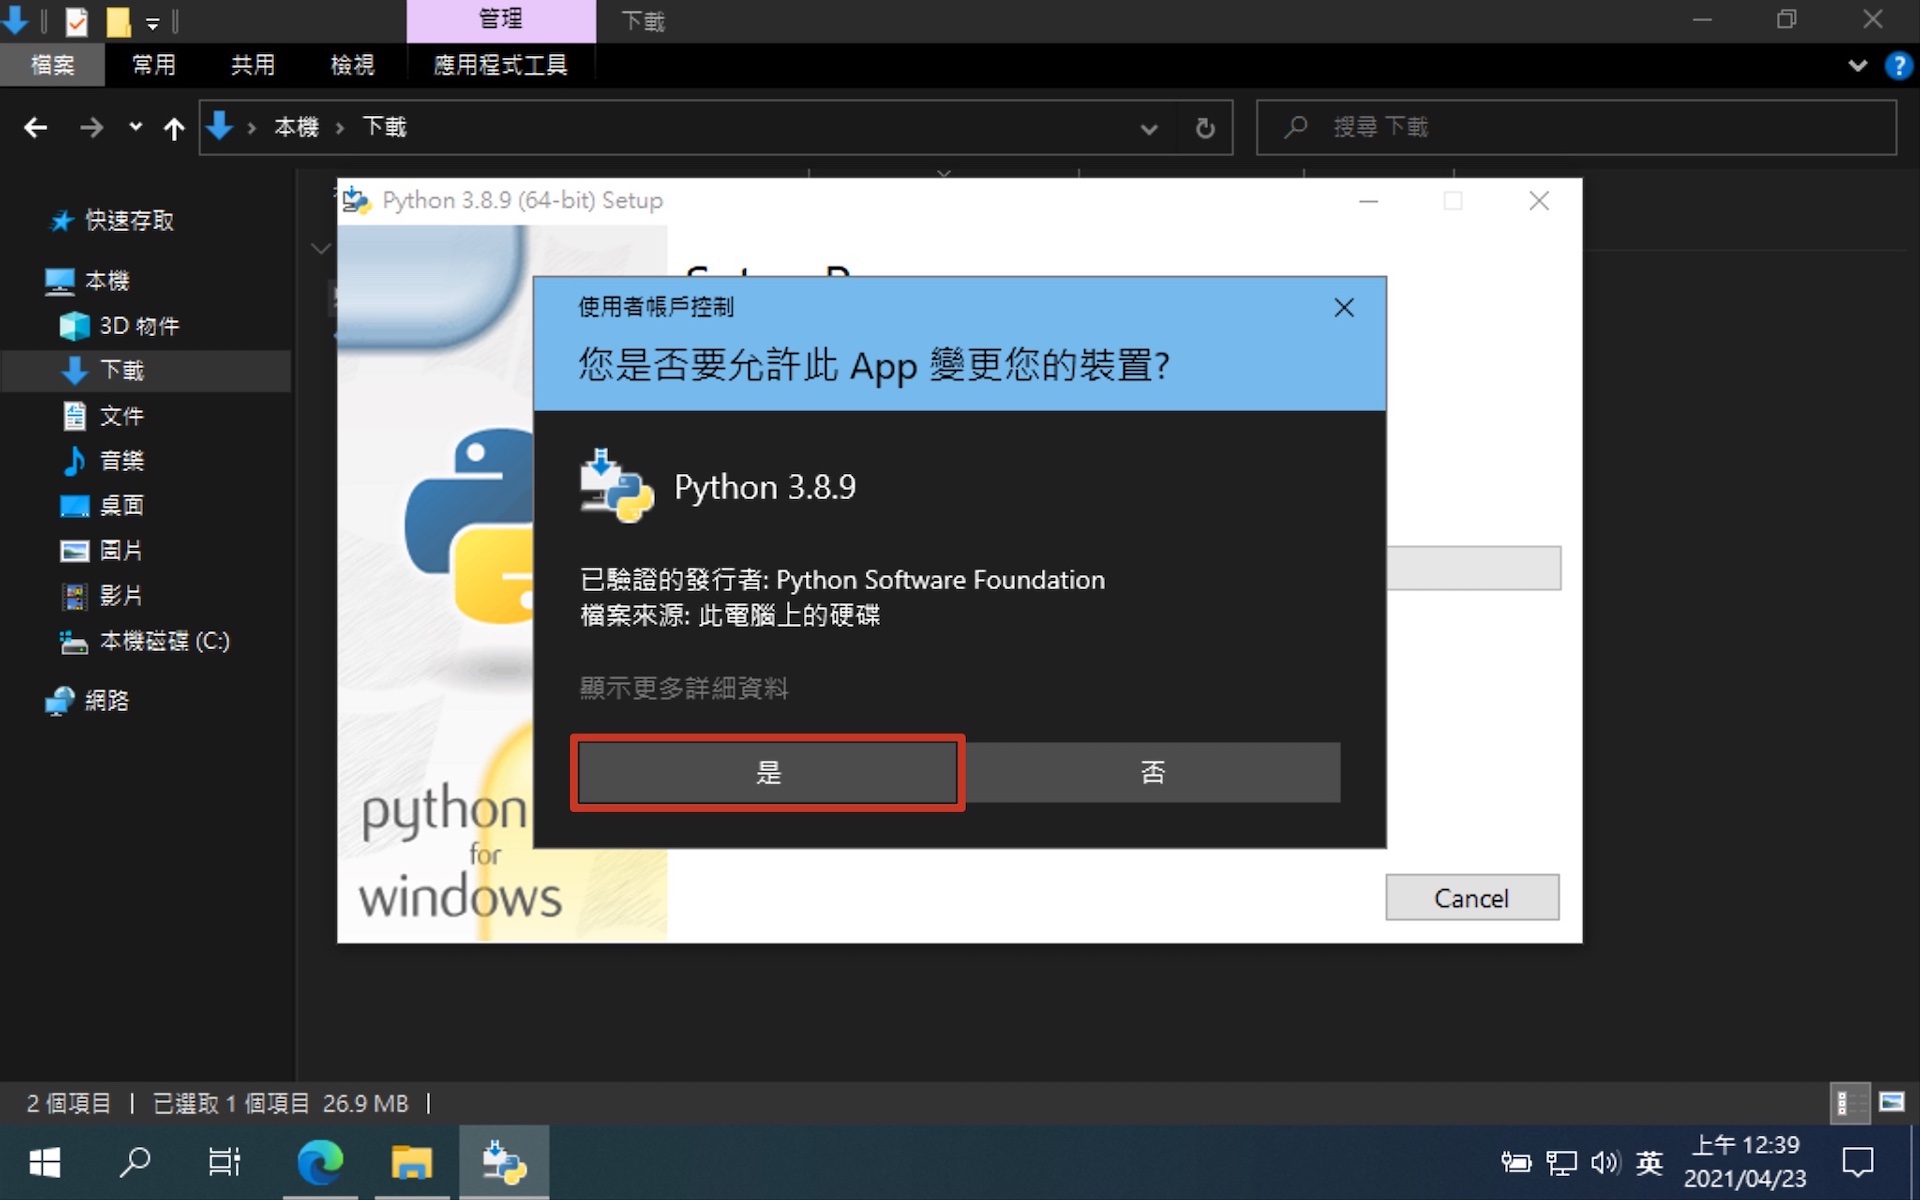Open clock showing 上午 12:39
This screenshot has height=1200, width=1920.
pos(1745,1162)
